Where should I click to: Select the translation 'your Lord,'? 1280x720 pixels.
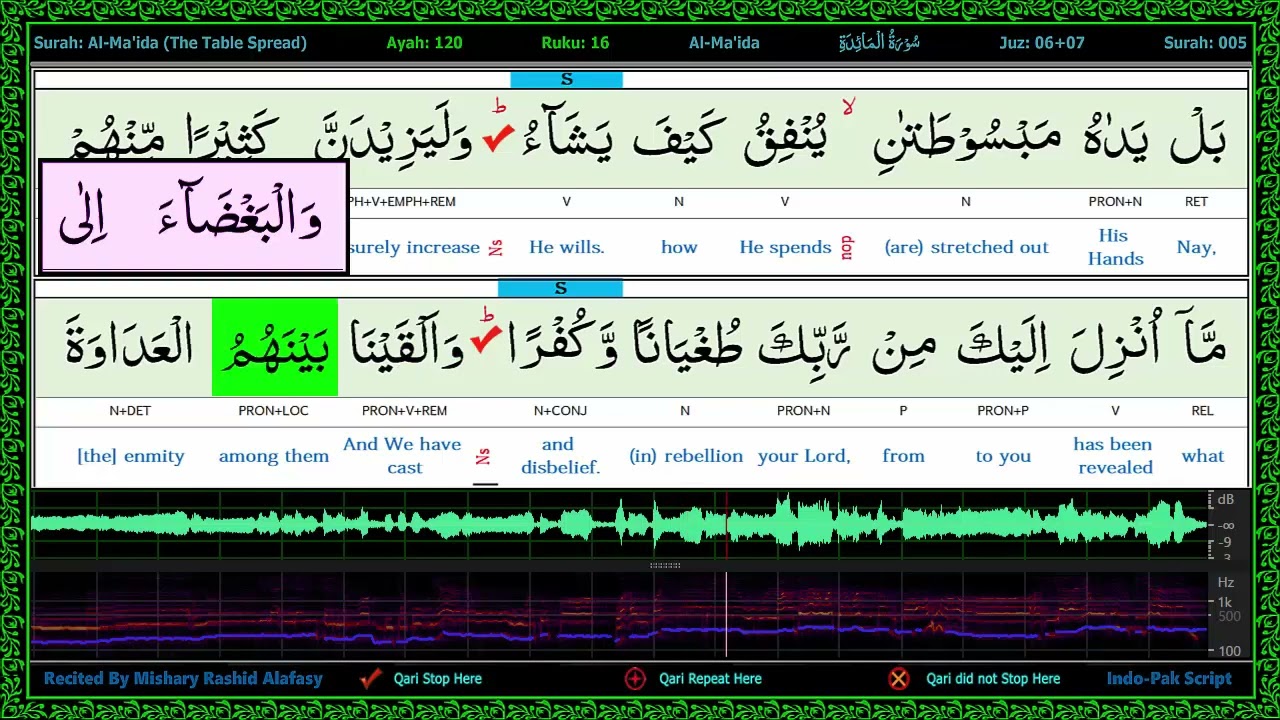pyautogui.click(x=804, y=456)
